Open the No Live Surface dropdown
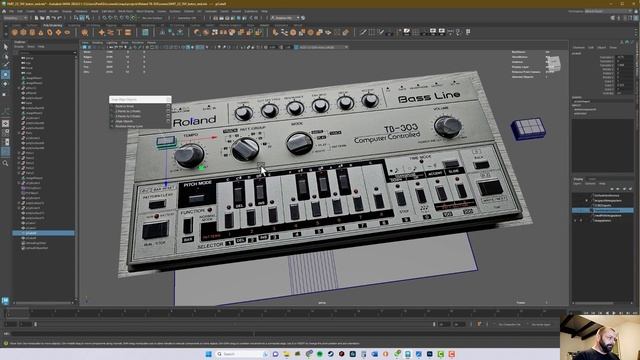The image size is (640, 360). (152, 18)
